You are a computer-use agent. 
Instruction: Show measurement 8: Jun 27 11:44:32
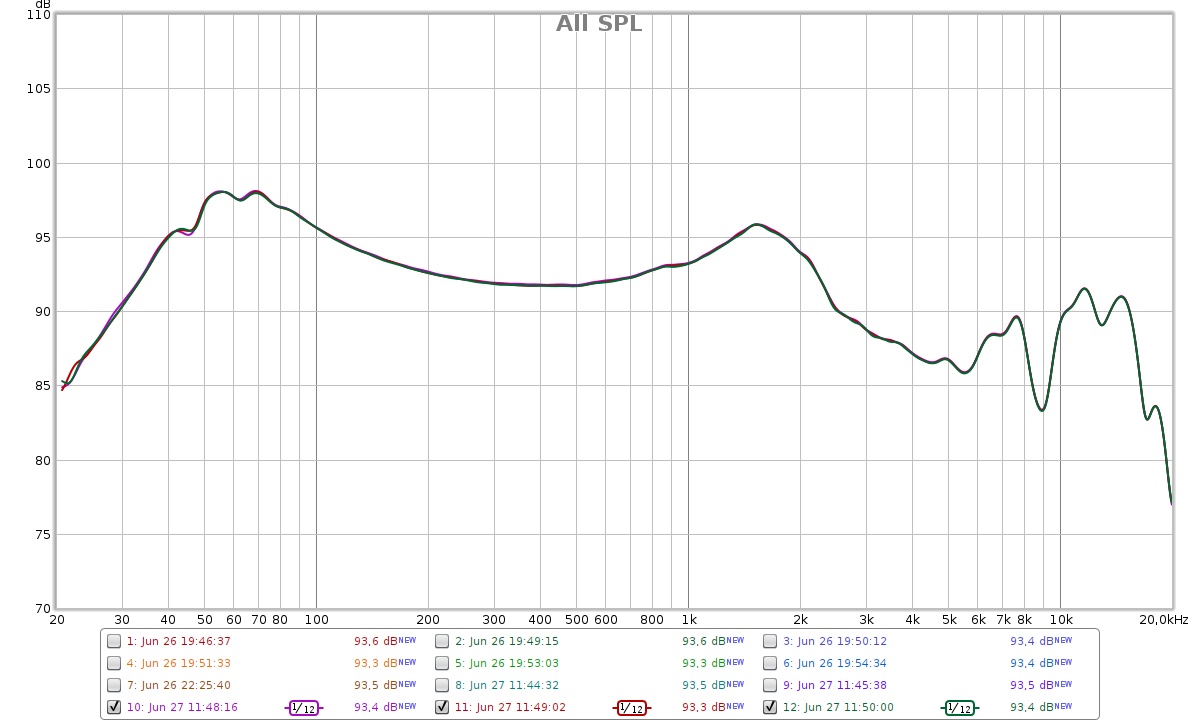pos(442,685)
